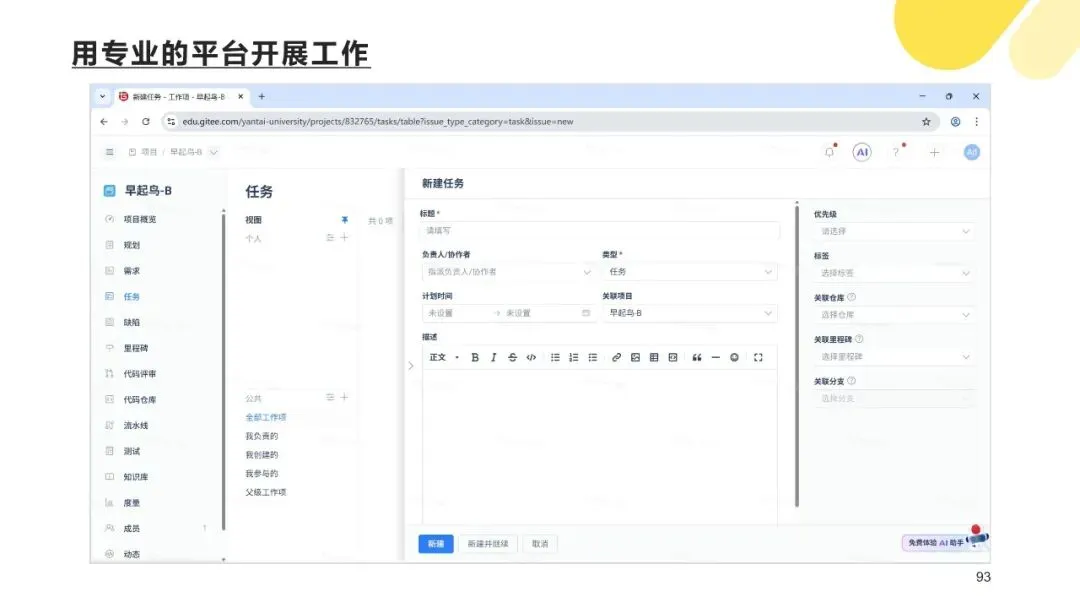Insert link using editor toolbar icon
The height and width of the screenshot is (608, 1080).
(616, 357)
